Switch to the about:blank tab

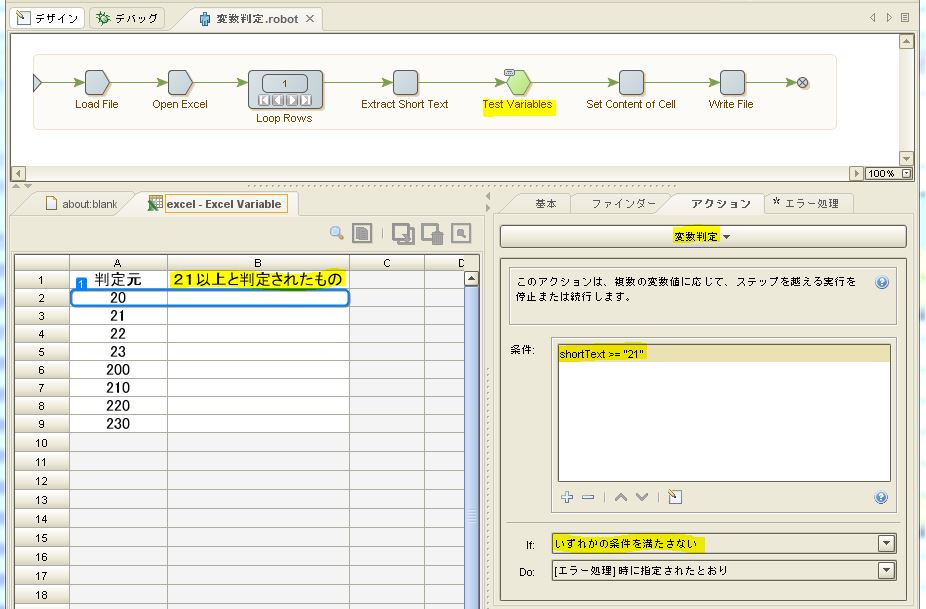coord(81,204)
